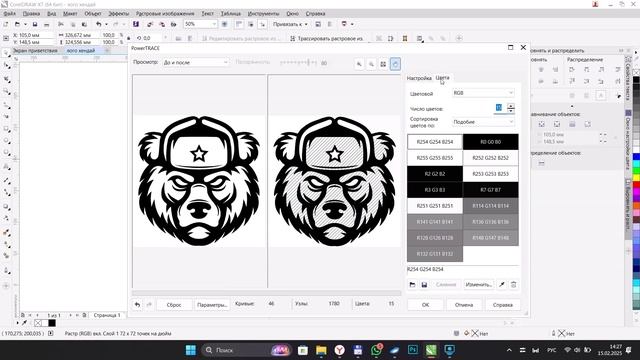This screenshot has width=640, height=360.
Task: Open the Растровые изображения menu
Action: pos(165,13)
